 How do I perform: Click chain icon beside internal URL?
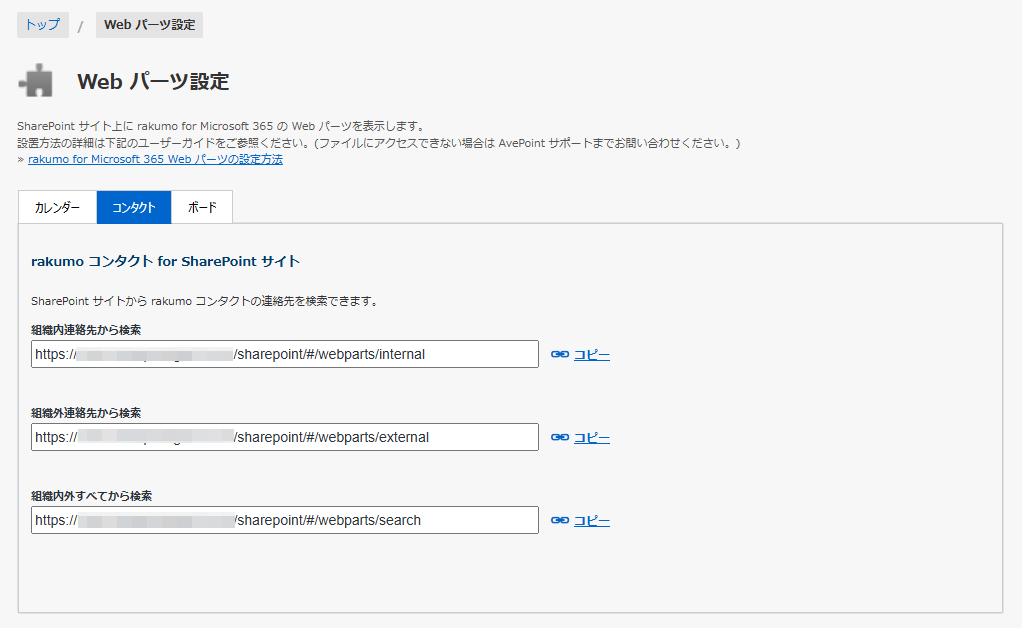tap(560, 354)
